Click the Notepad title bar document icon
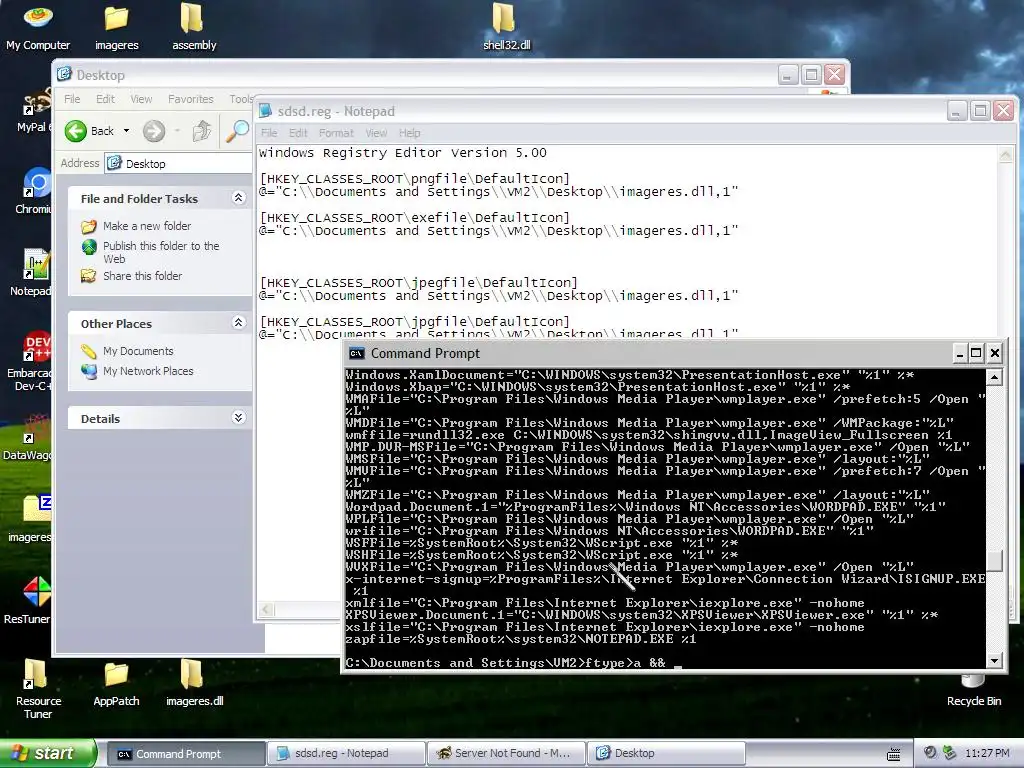This screenshot has height=768, width=1024. tap(265, 111)
